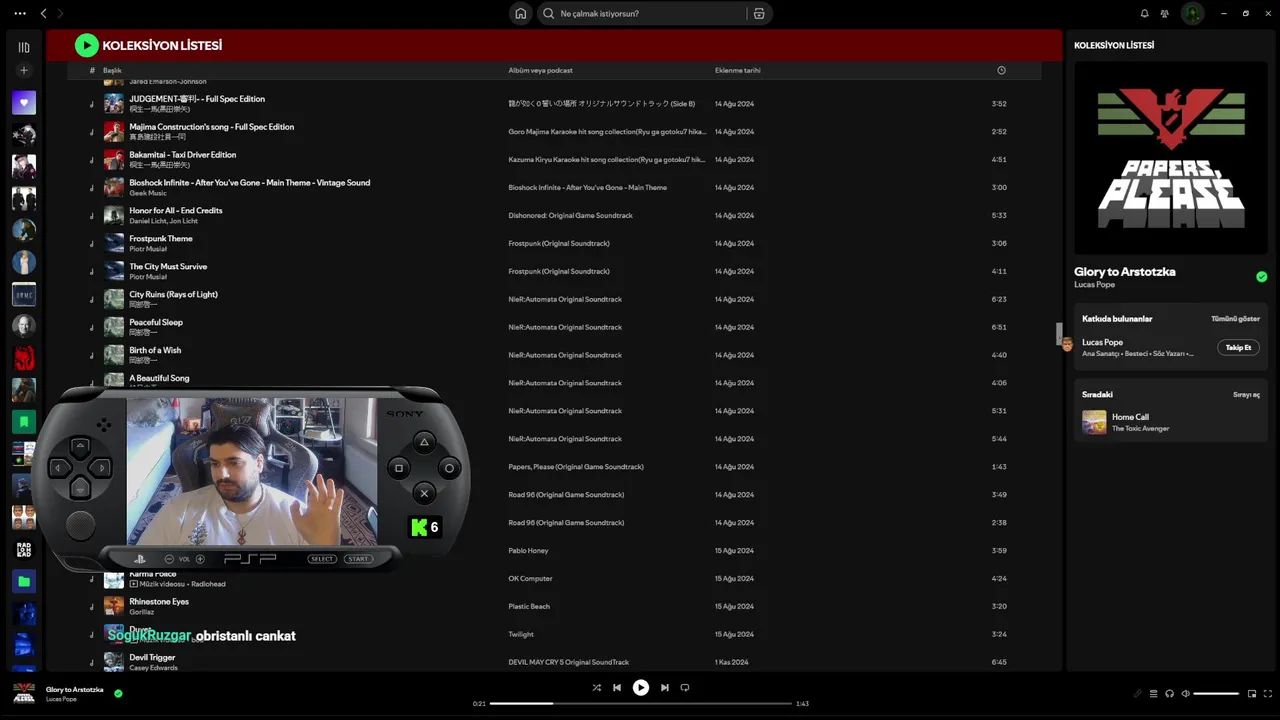
Task: Mute with the volume speaker icon
Action: point(1185,694)
